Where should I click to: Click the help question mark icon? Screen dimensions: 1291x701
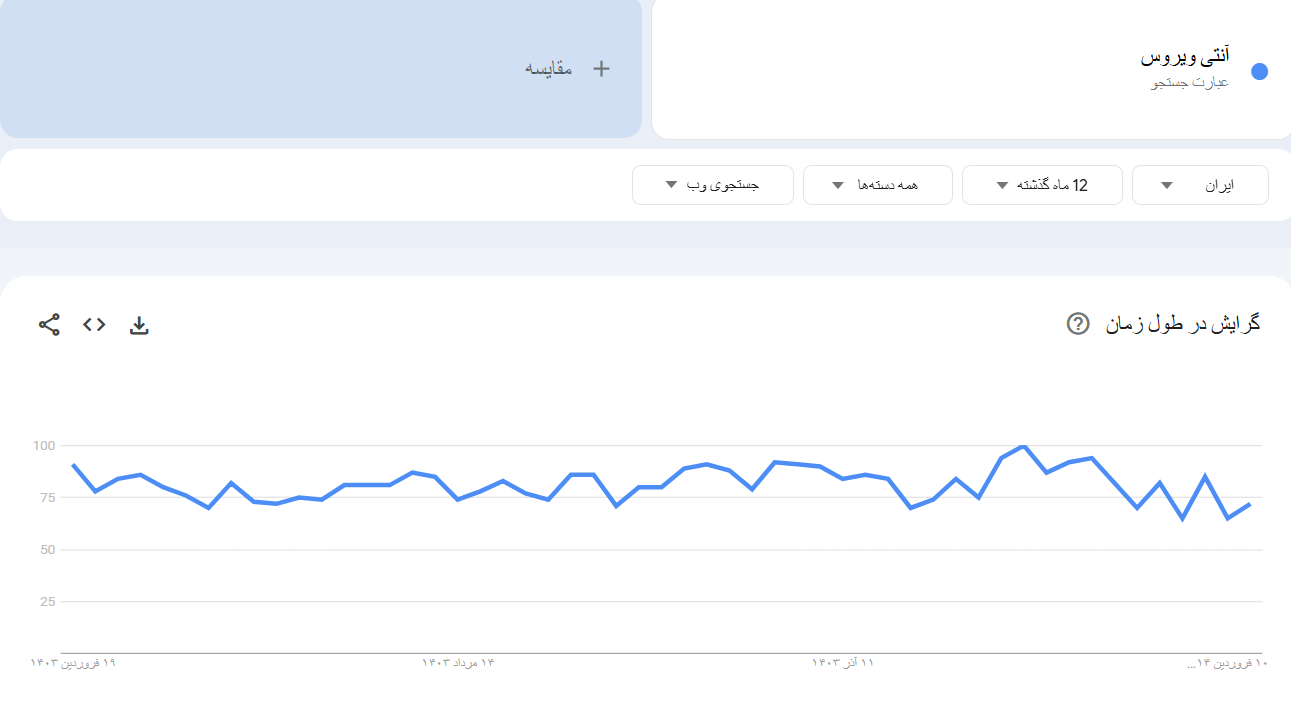(x=1077, y=324)
